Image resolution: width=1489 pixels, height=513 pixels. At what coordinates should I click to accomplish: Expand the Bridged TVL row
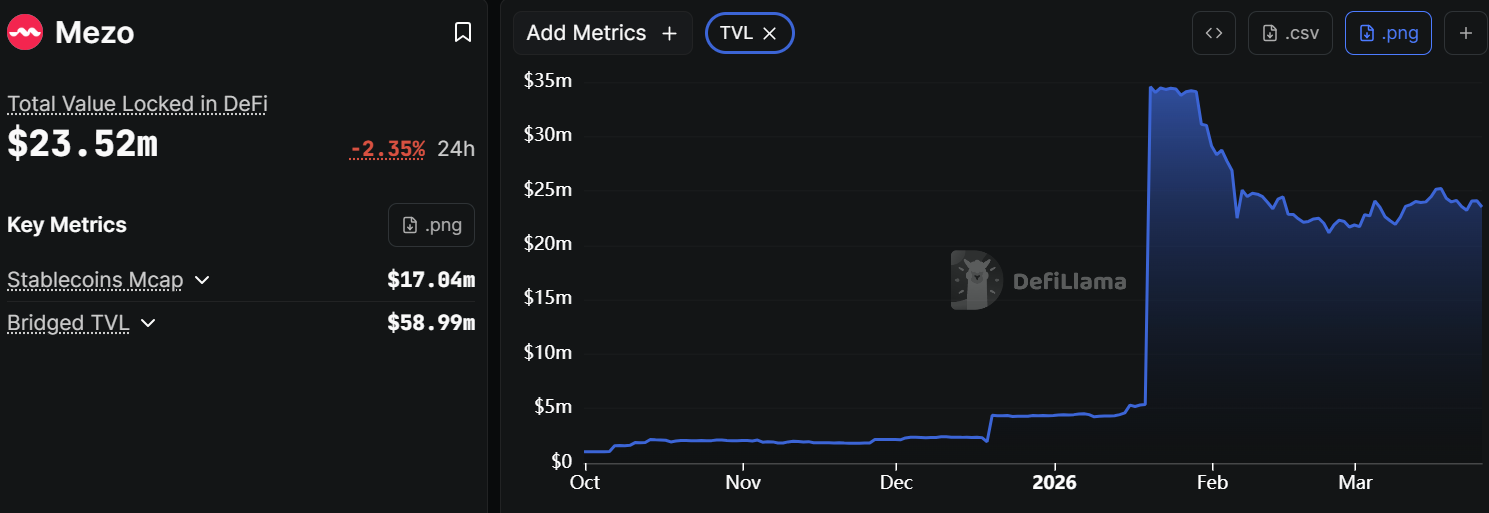click(x=148, y=323)
